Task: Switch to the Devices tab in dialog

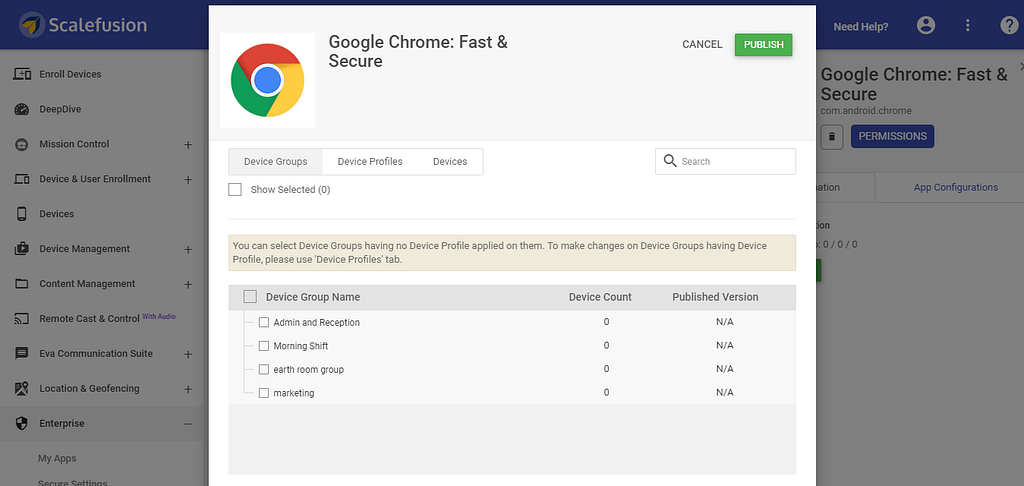Action: coord(450,161)
